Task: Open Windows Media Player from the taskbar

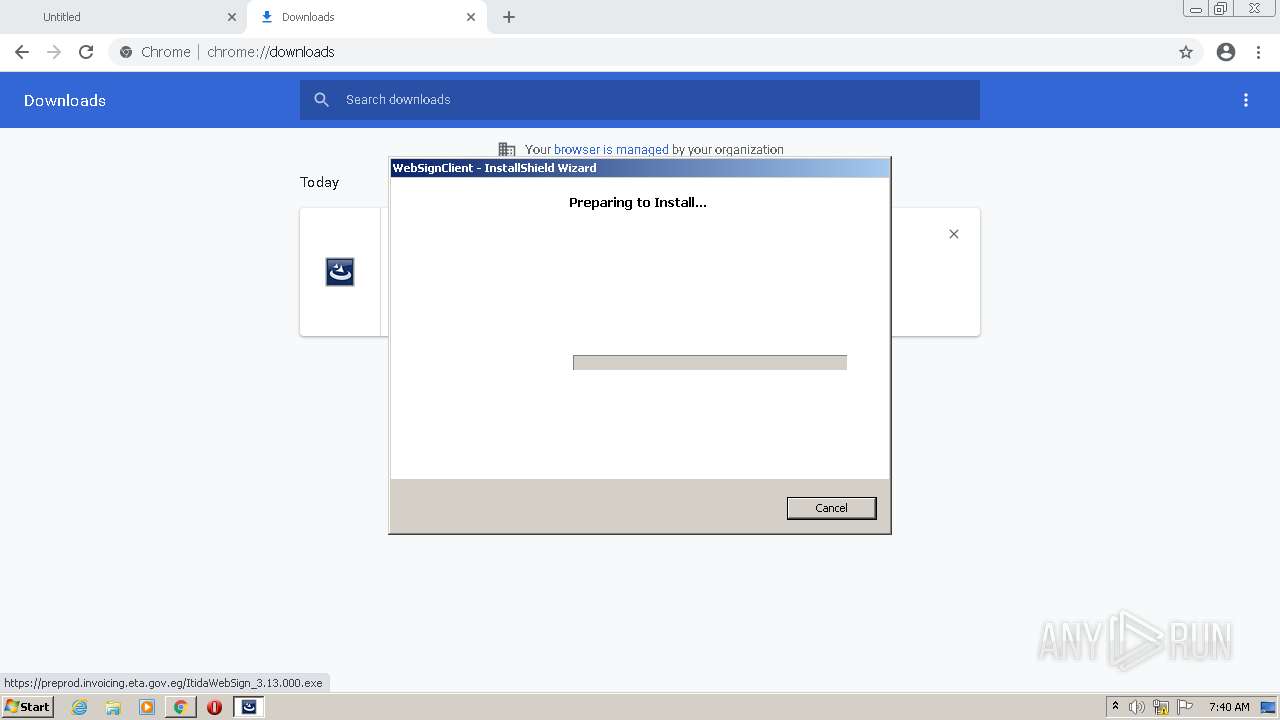Action: (147, 707)
